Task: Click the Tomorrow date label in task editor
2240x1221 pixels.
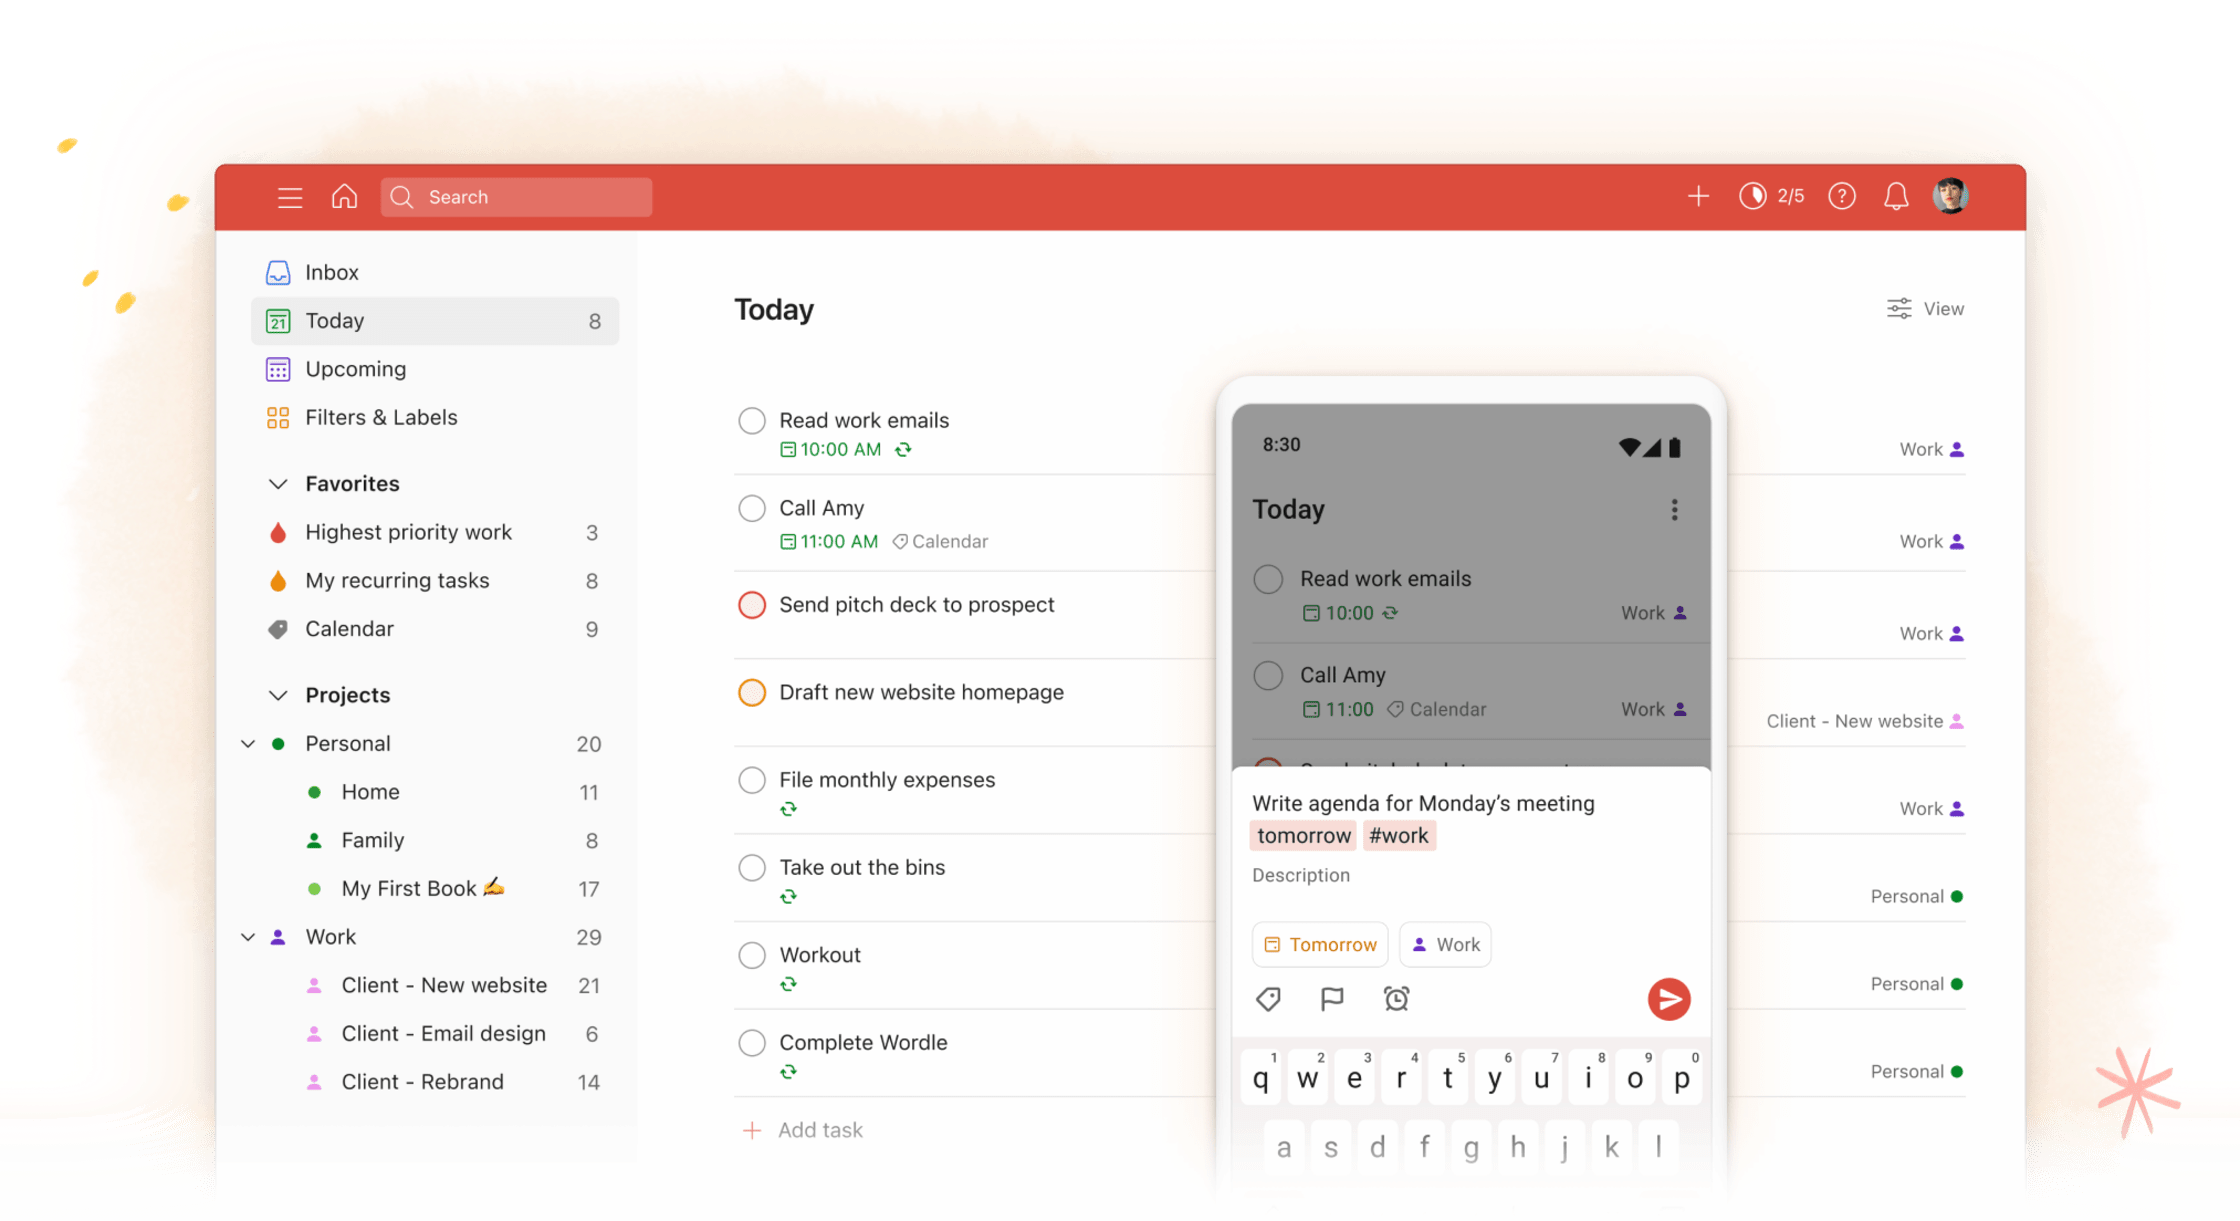Action: tap(1320, 943)
